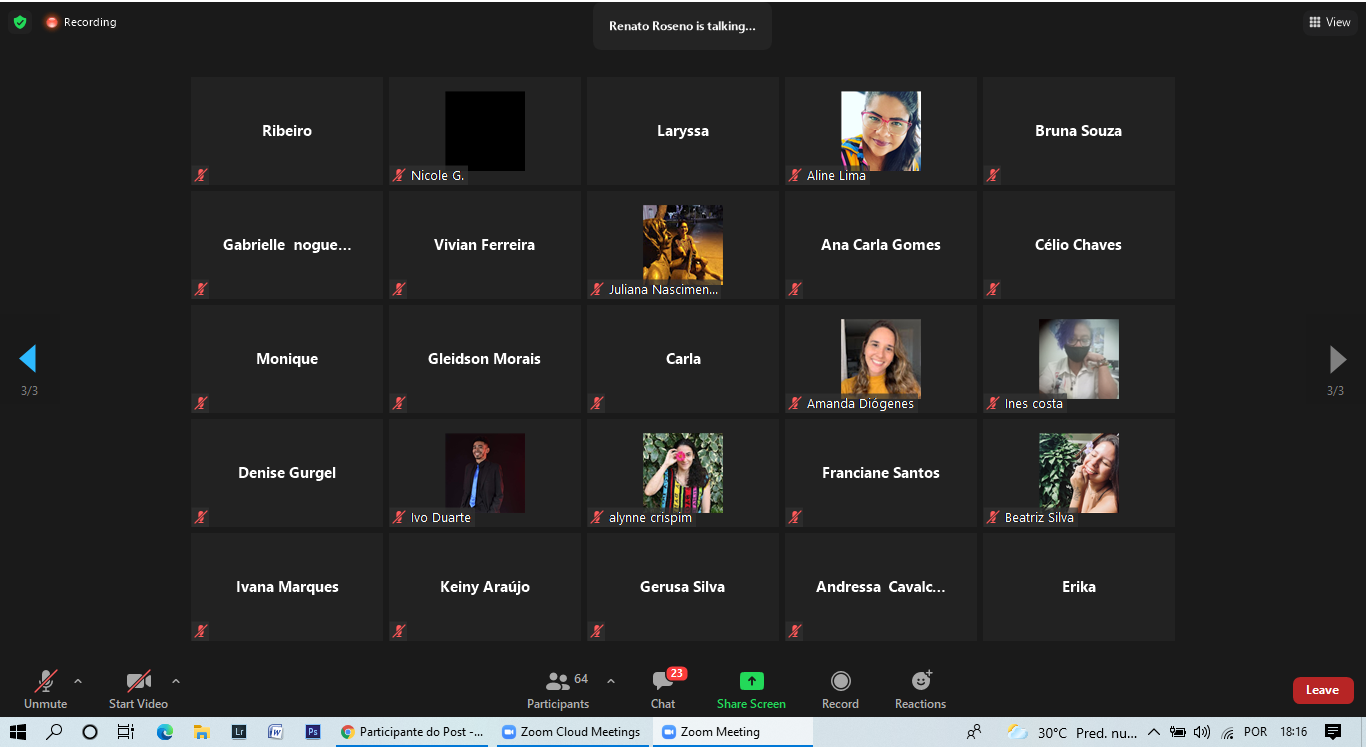The height and width of the screenshot is (747, 1366).
Task: Expand video options next to Start Video
Action: tap(176, 681)
